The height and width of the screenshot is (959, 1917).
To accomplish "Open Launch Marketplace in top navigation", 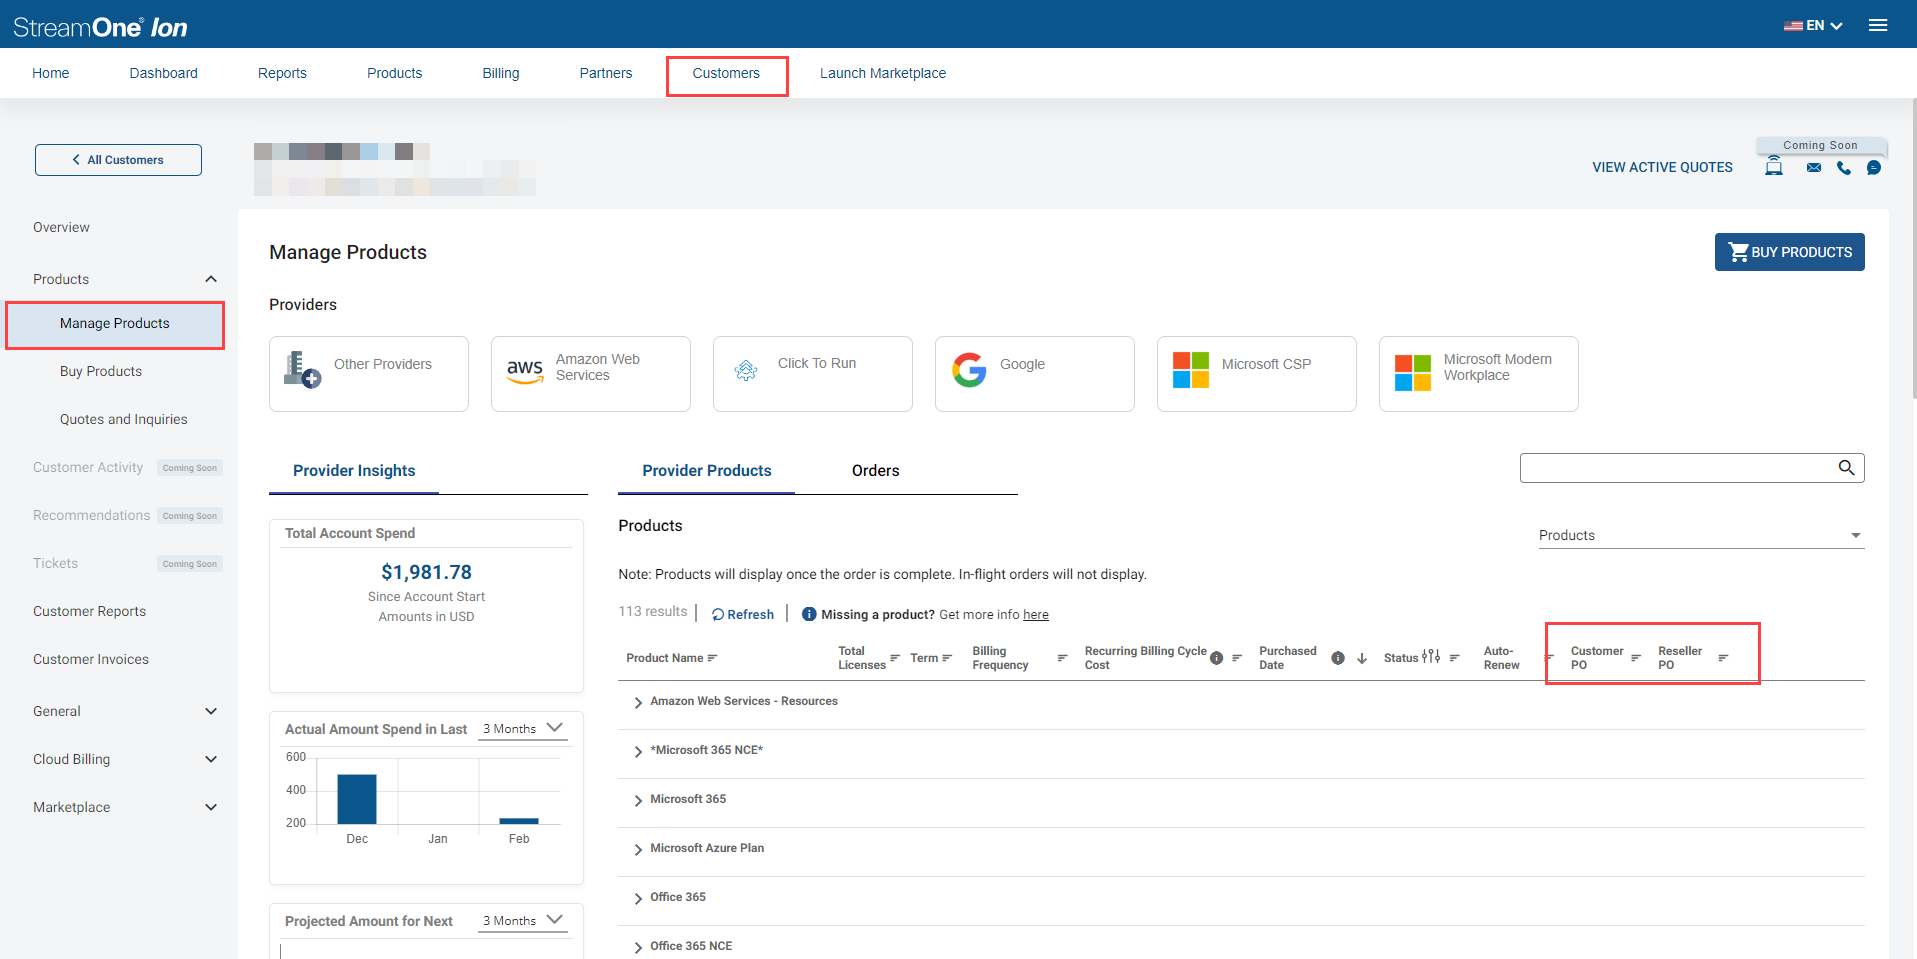I will coord(883,73).
